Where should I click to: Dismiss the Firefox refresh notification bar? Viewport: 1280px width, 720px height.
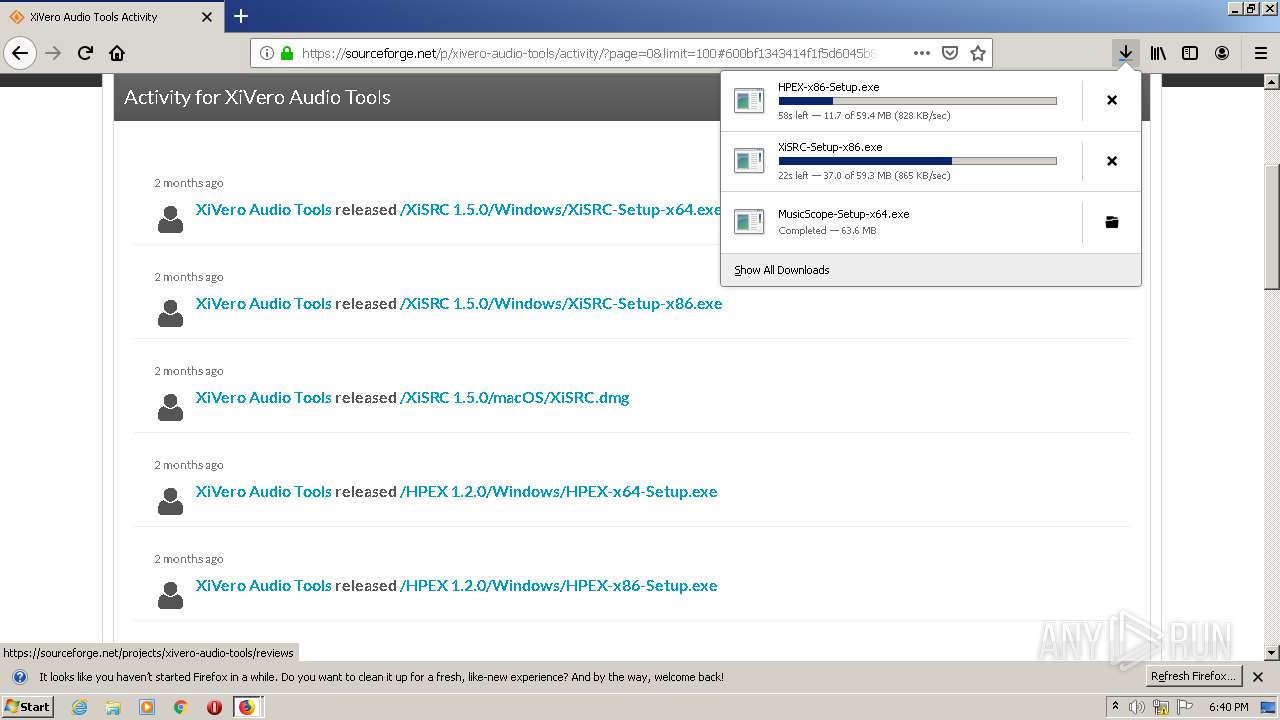coord(1258,677)
